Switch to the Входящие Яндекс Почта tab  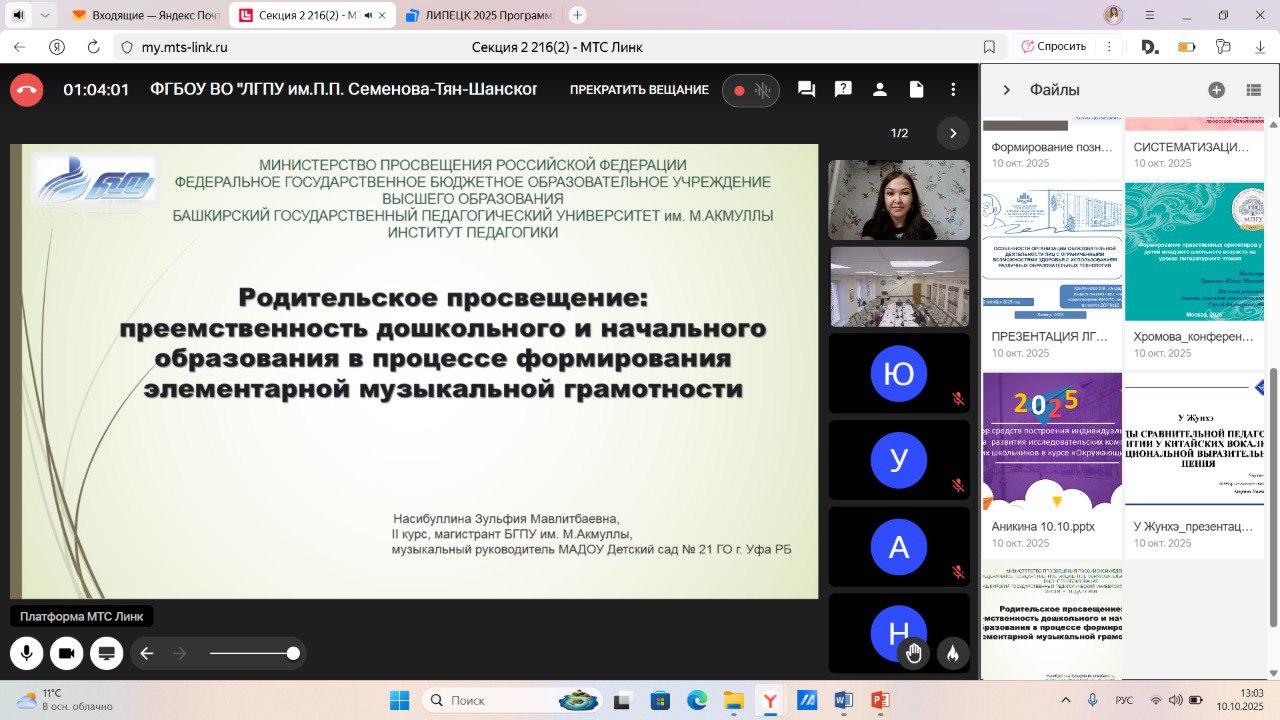[x=148, y=16]
